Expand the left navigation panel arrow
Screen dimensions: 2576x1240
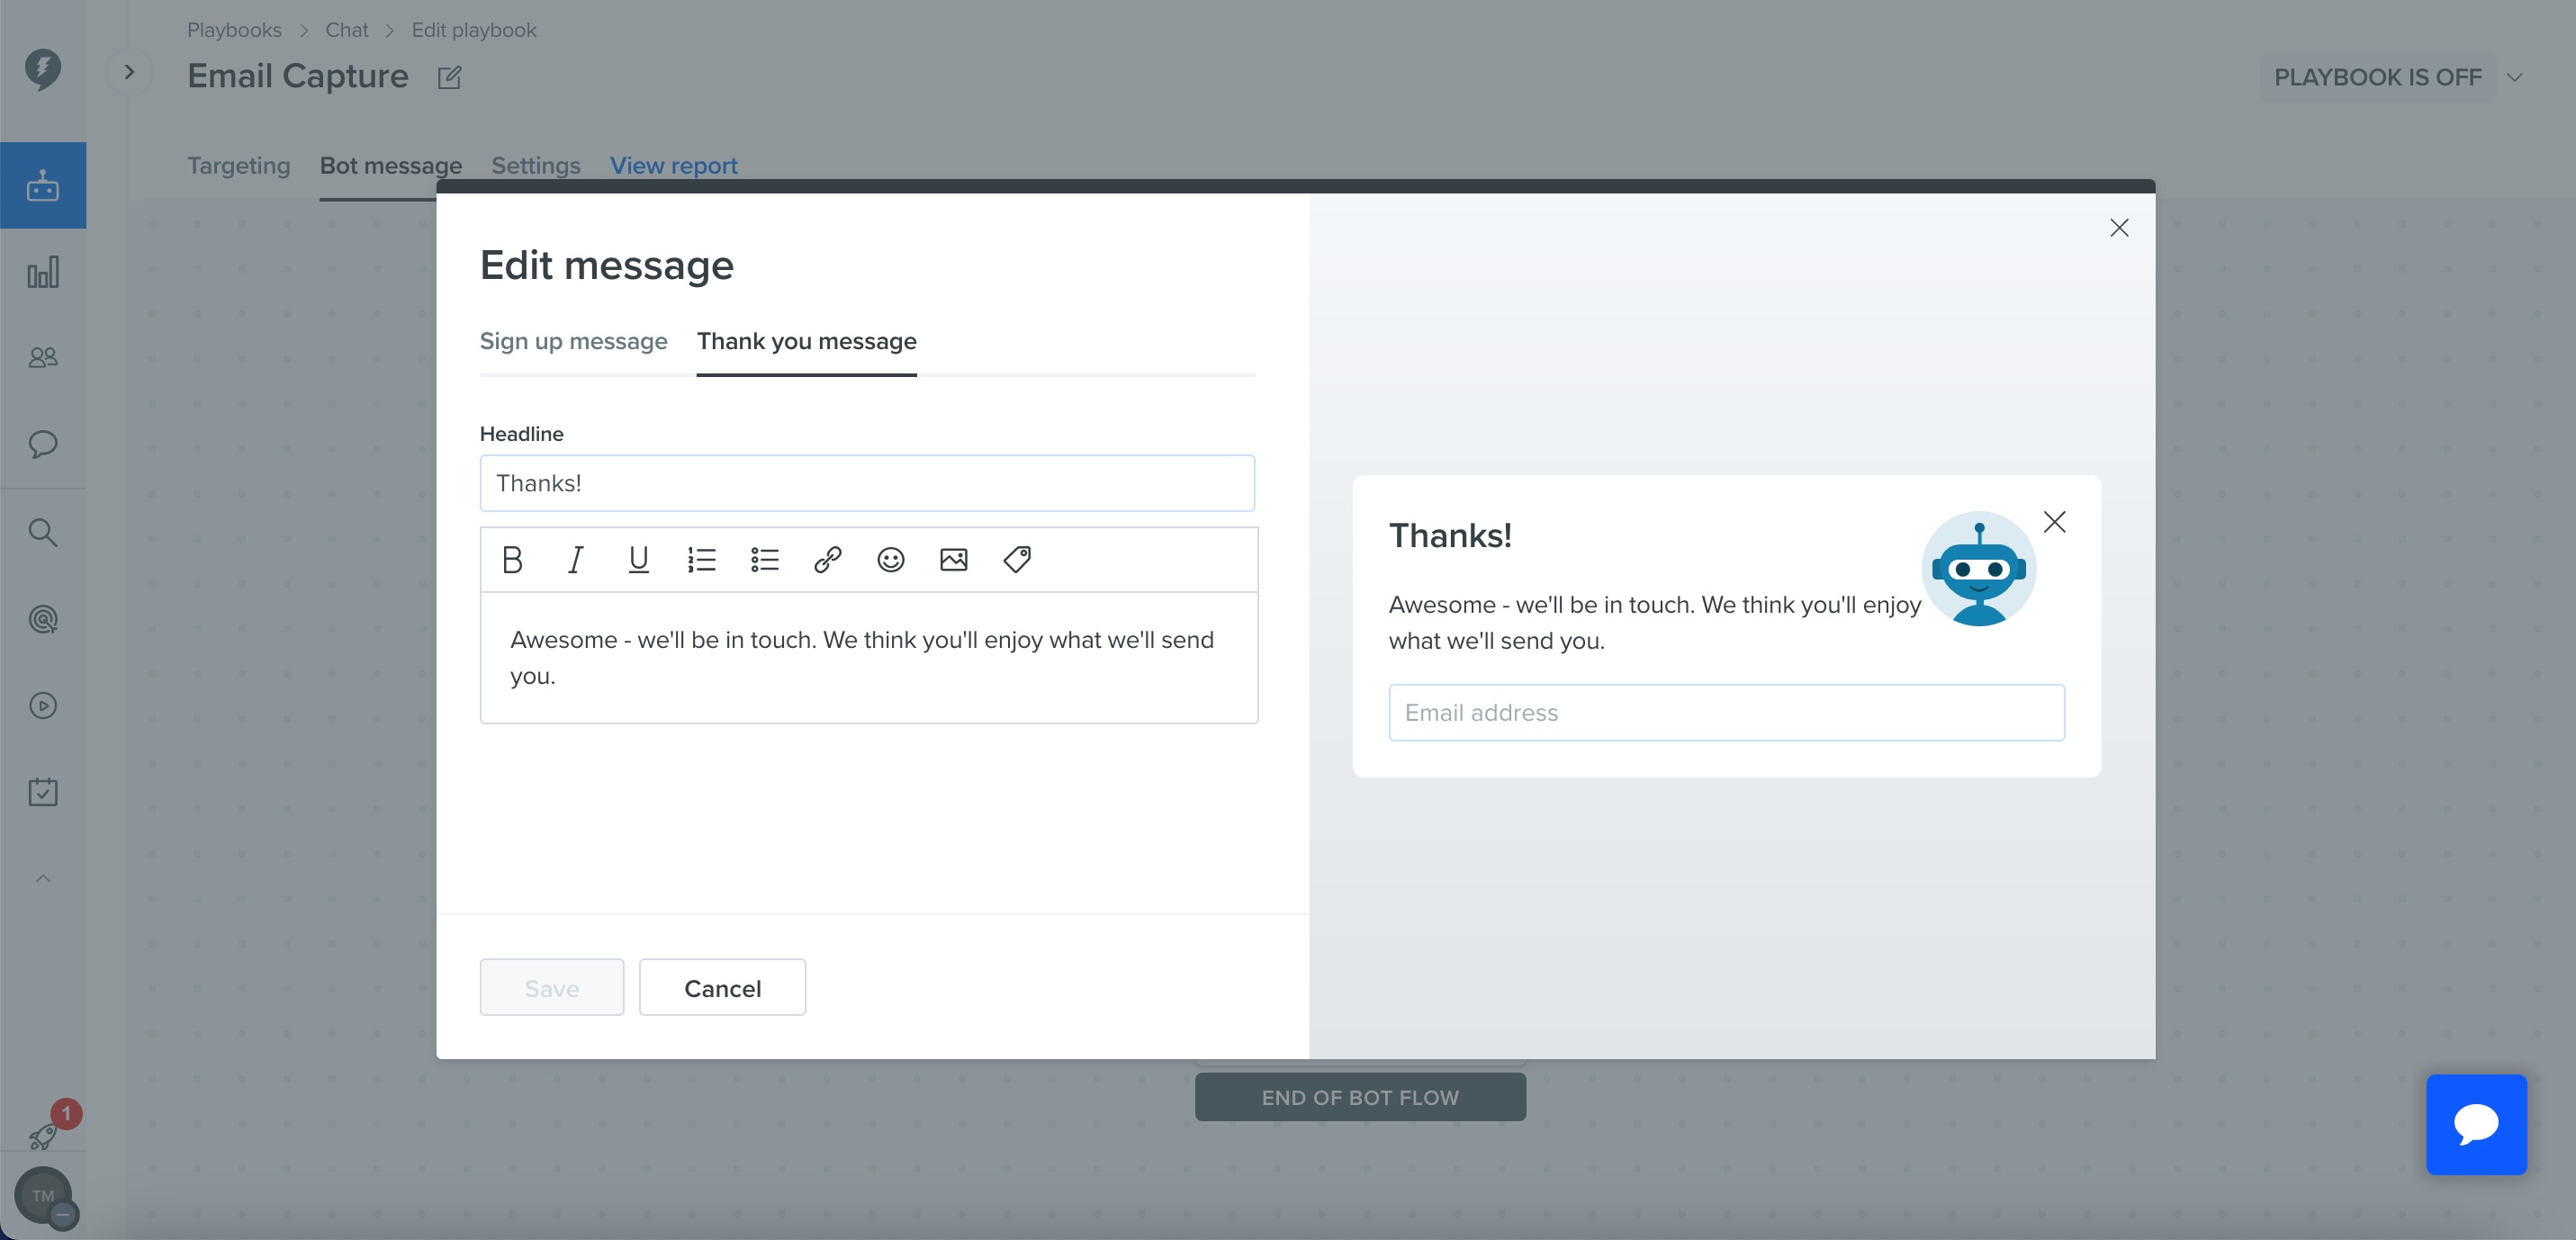click(129, 72)
